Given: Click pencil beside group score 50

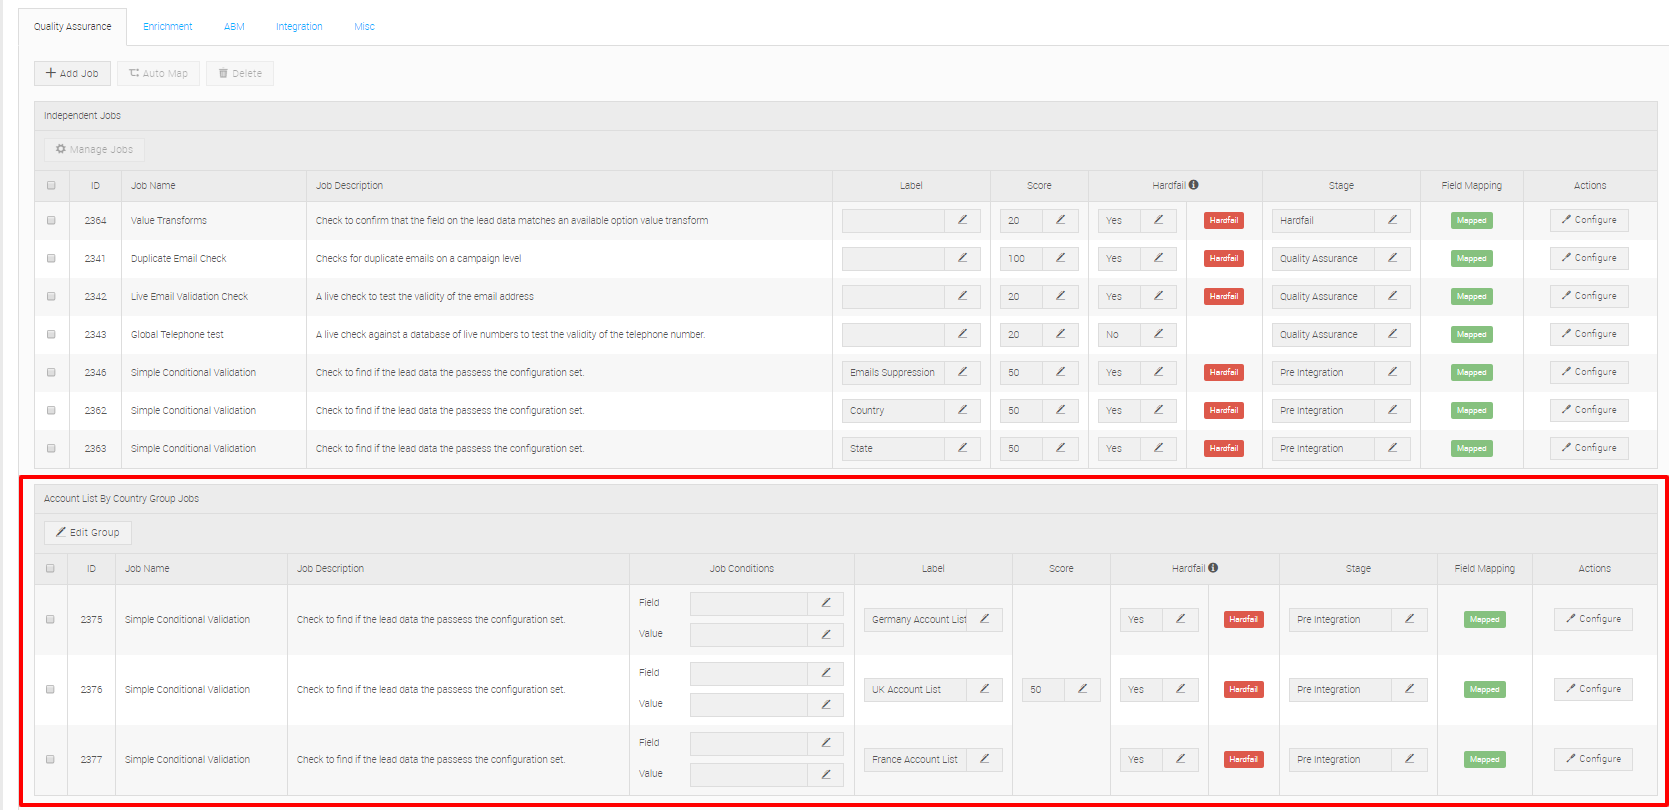Looking at the screenshot, I should pos(1082,689).
